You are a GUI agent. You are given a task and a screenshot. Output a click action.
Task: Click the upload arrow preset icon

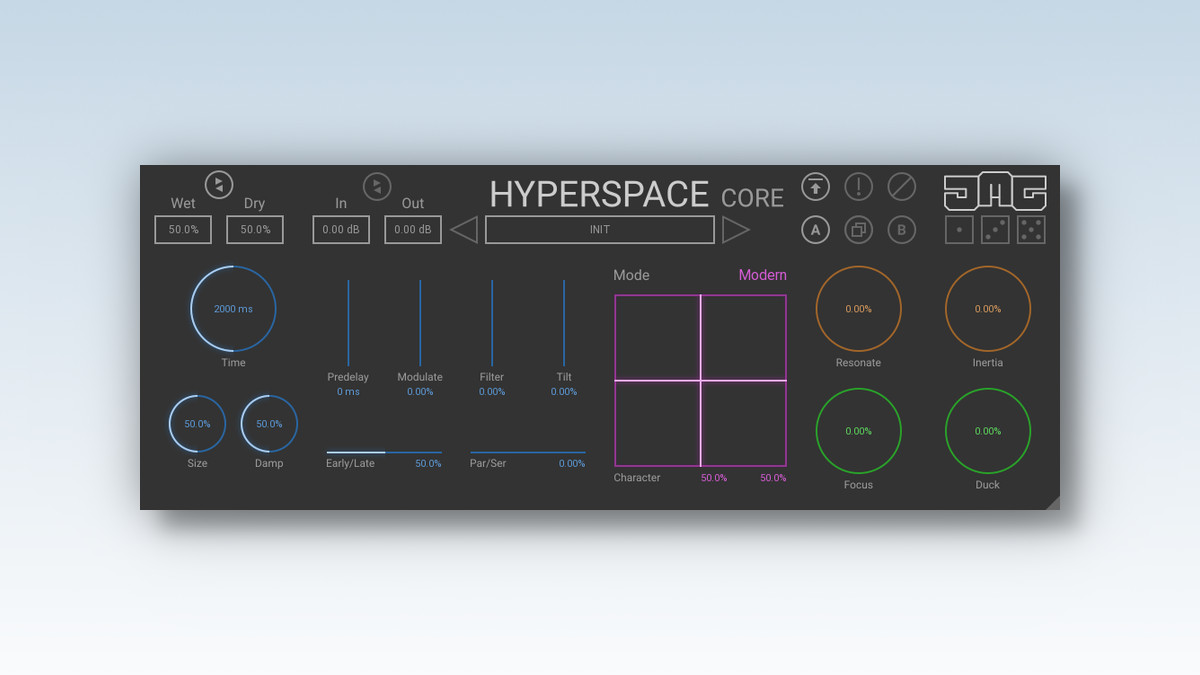click(815, 187)
